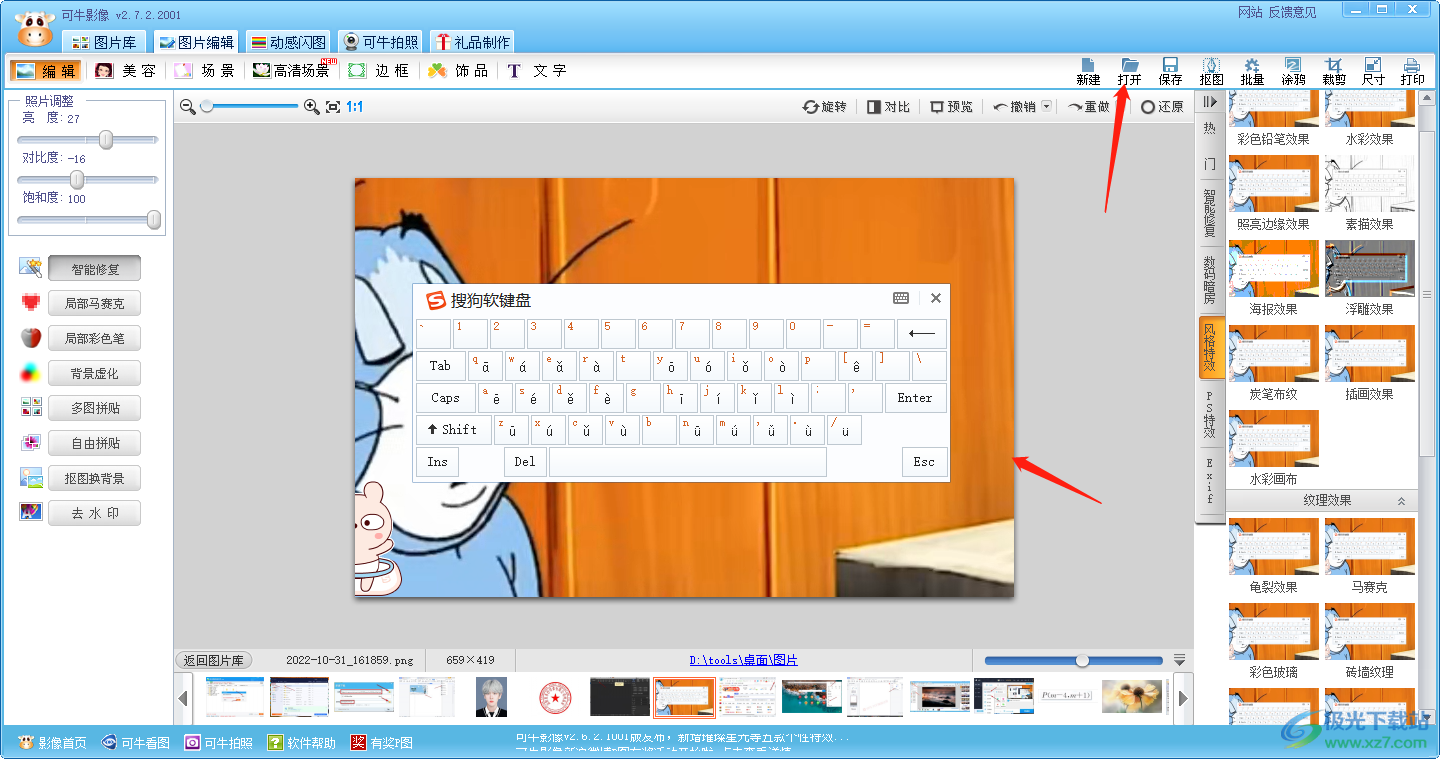Screen dimensions: 1440x759
Task: Switch to the 礼品制作 tab
Action: (473, 42)
